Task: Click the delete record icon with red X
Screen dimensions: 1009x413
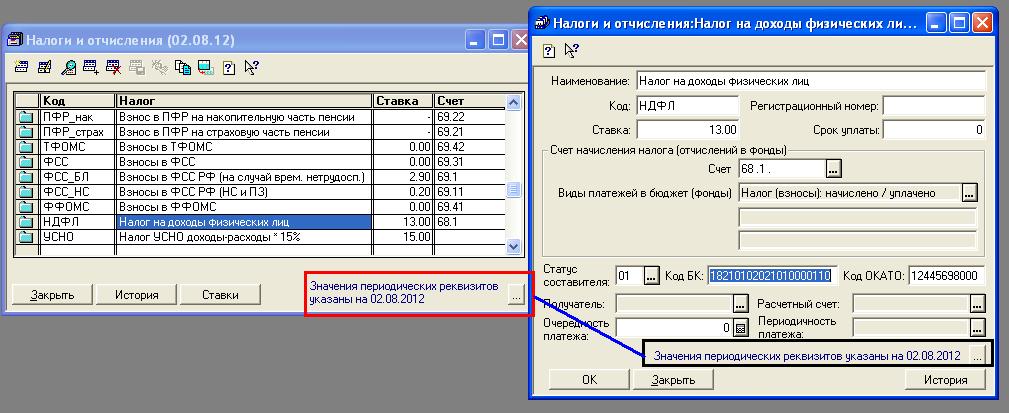Action: click(x=114, y=68)
